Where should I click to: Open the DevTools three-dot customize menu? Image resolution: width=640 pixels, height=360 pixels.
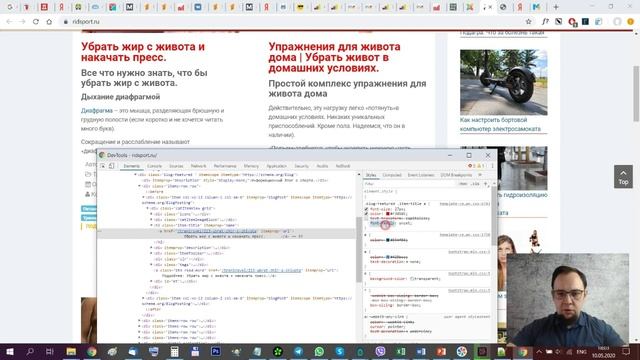(492, 166)
